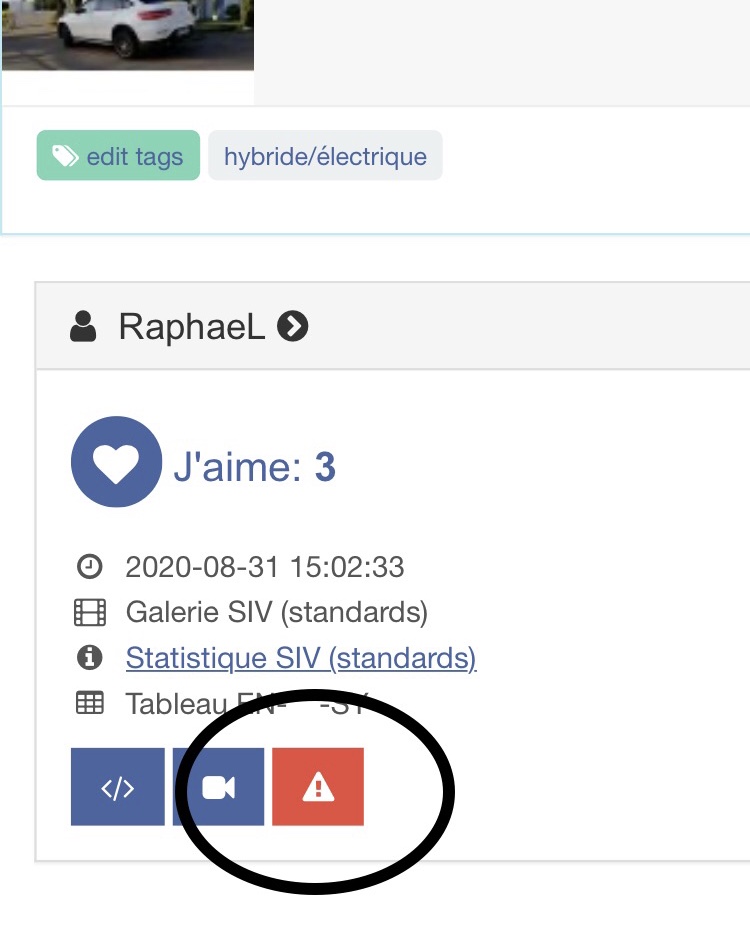
Task: Click the J'aime label text
Action: (238, 468)
